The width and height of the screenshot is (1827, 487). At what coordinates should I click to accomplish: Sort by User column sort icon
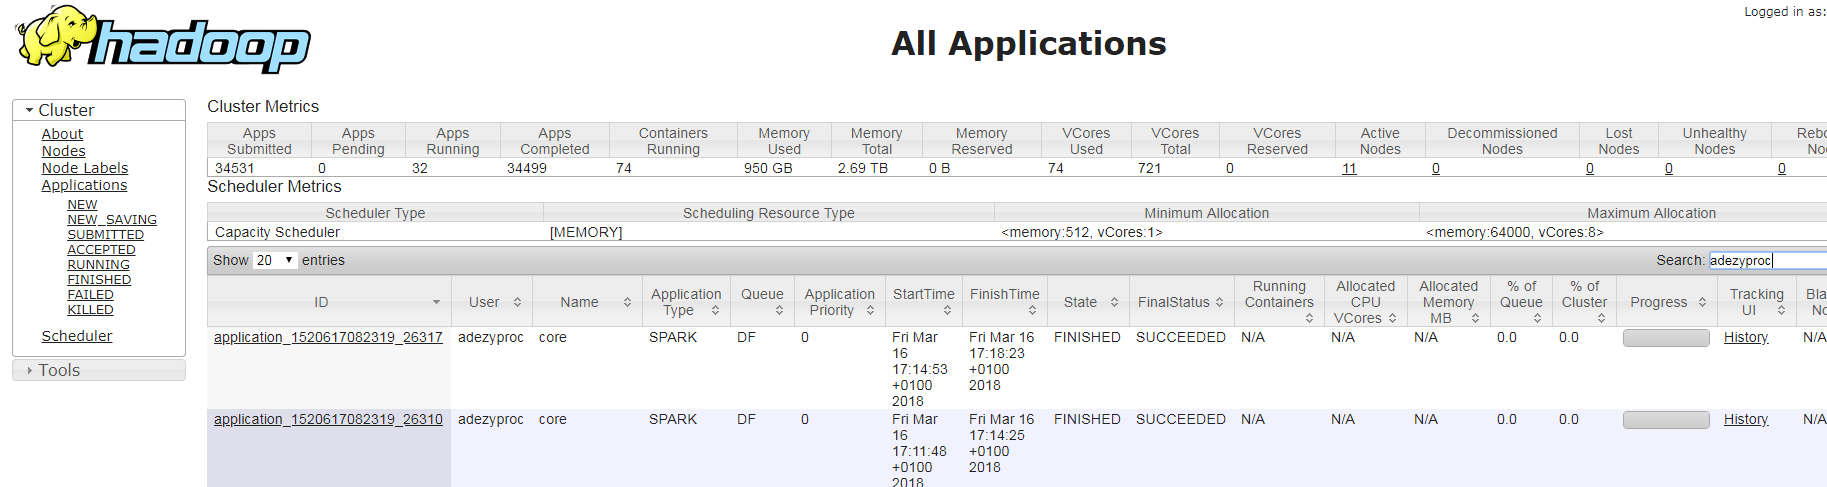click(517, 302)
